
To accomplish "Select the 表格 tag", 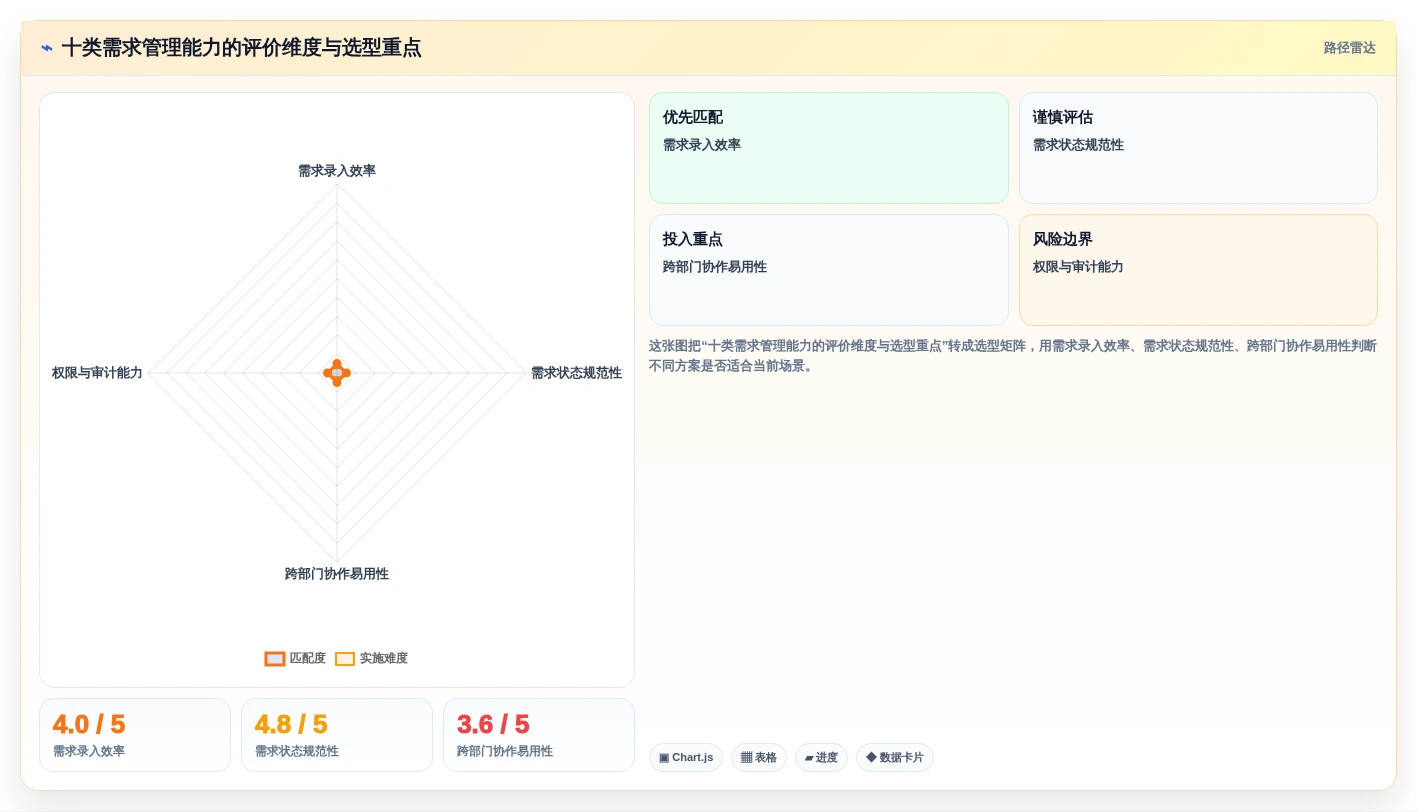I will (759, 758).
